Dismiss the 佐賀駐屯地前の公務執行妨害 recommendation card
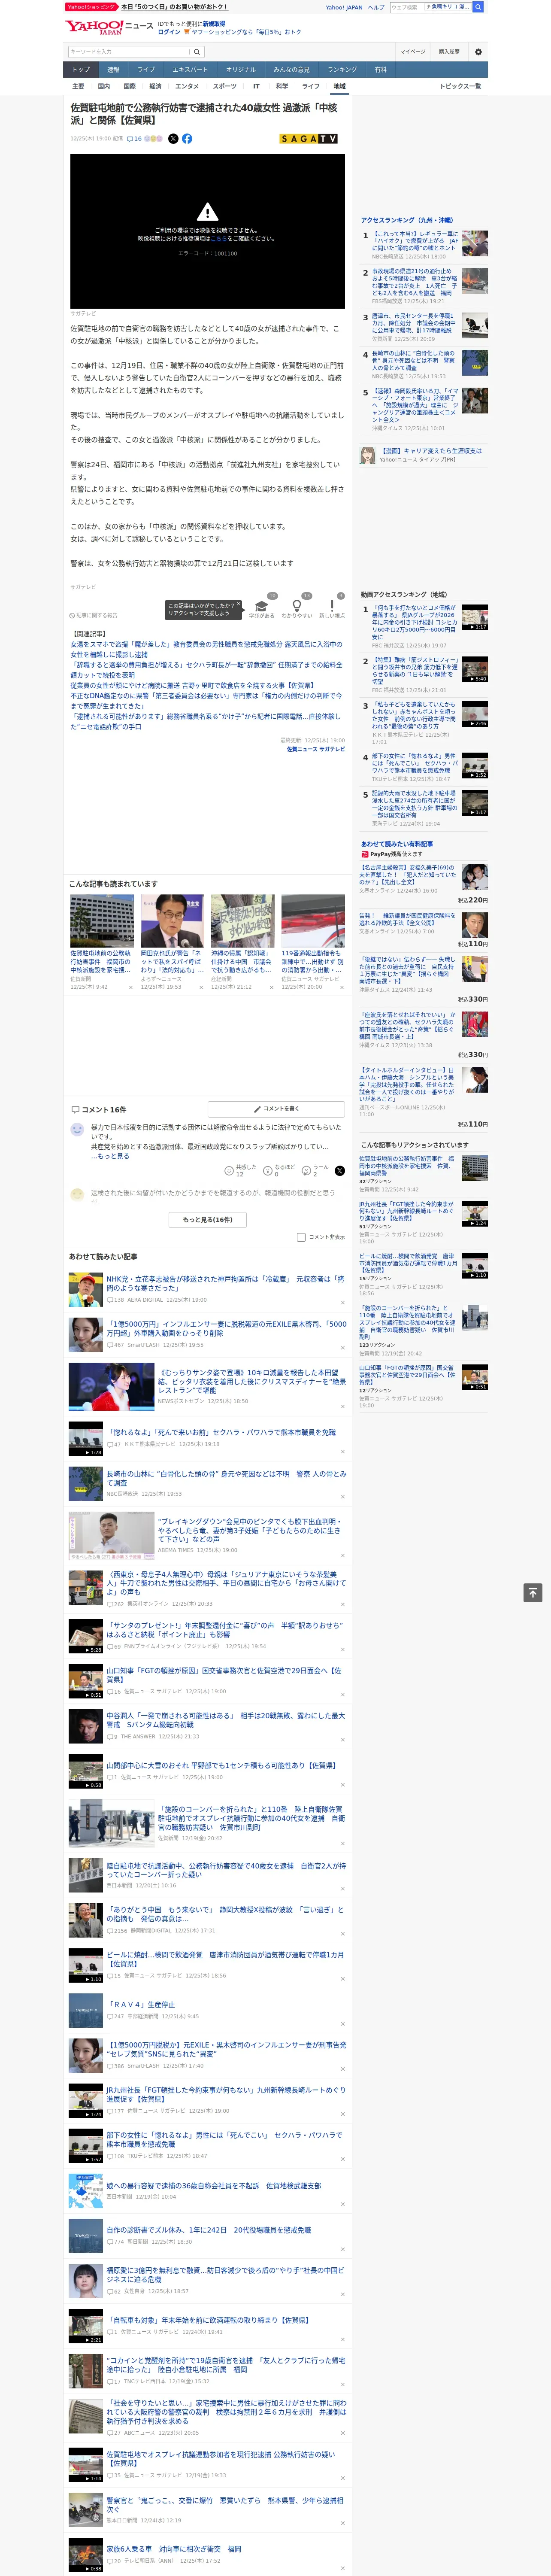Viewport: 551px width, 2576px height. tap(130, 987)
